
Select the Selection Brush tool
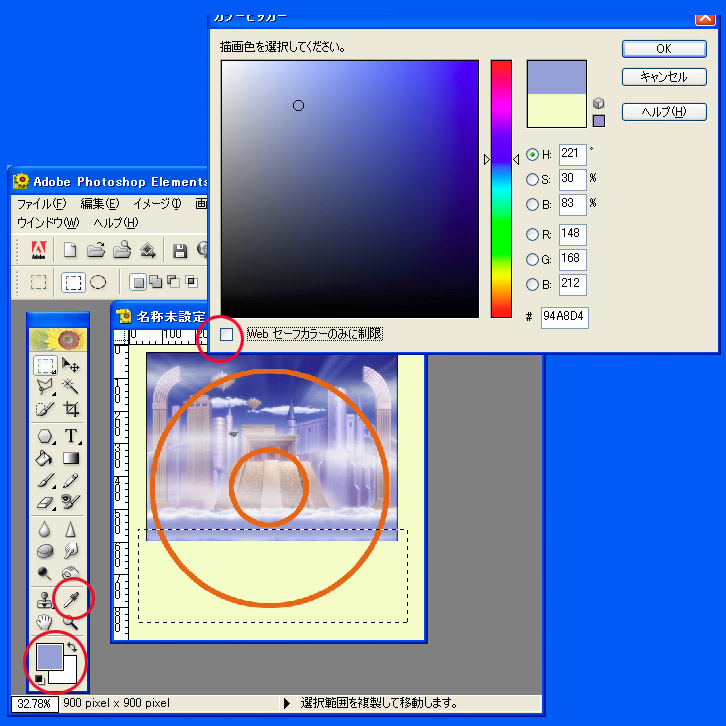(x=45, y=409)
